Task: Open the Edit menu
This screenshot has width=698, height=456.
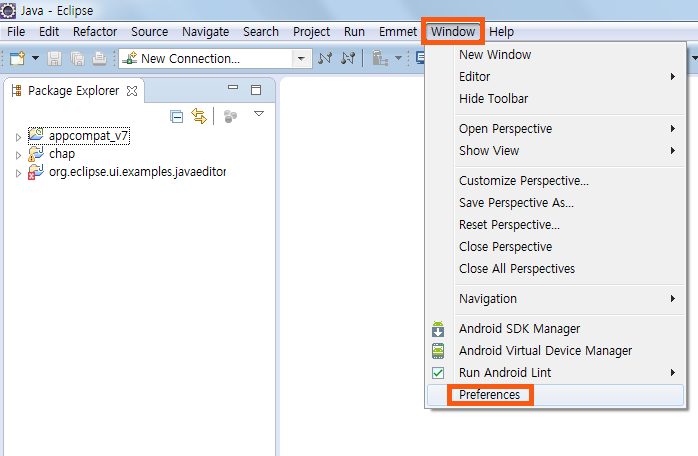Action: point(49,32)
